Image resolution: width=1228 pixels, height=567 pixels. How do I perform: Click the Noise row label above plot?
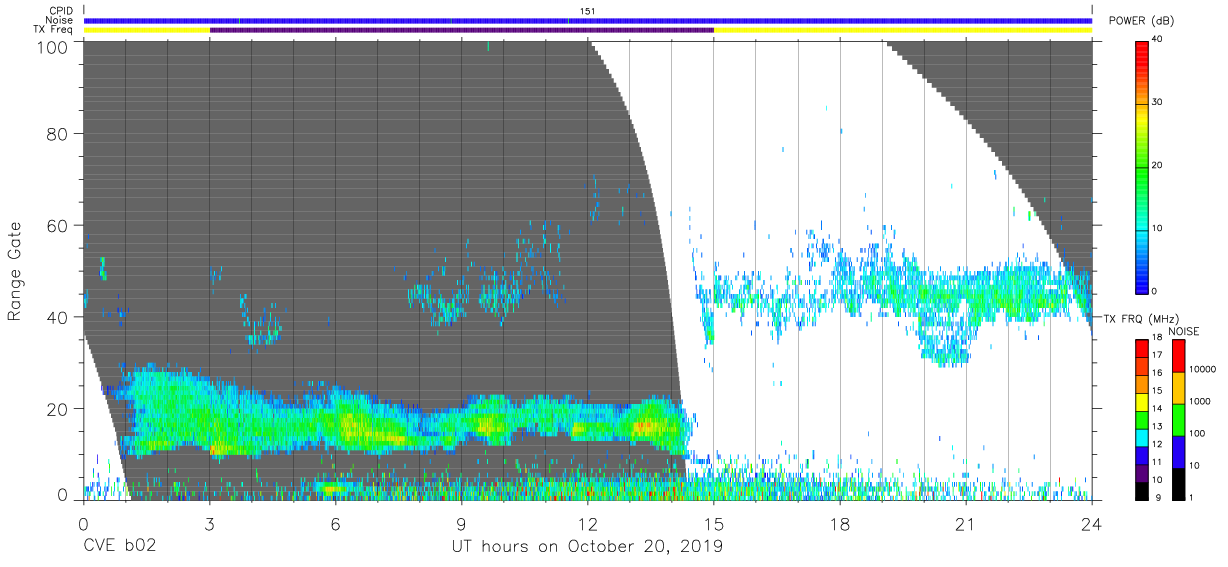coord(60,20)
